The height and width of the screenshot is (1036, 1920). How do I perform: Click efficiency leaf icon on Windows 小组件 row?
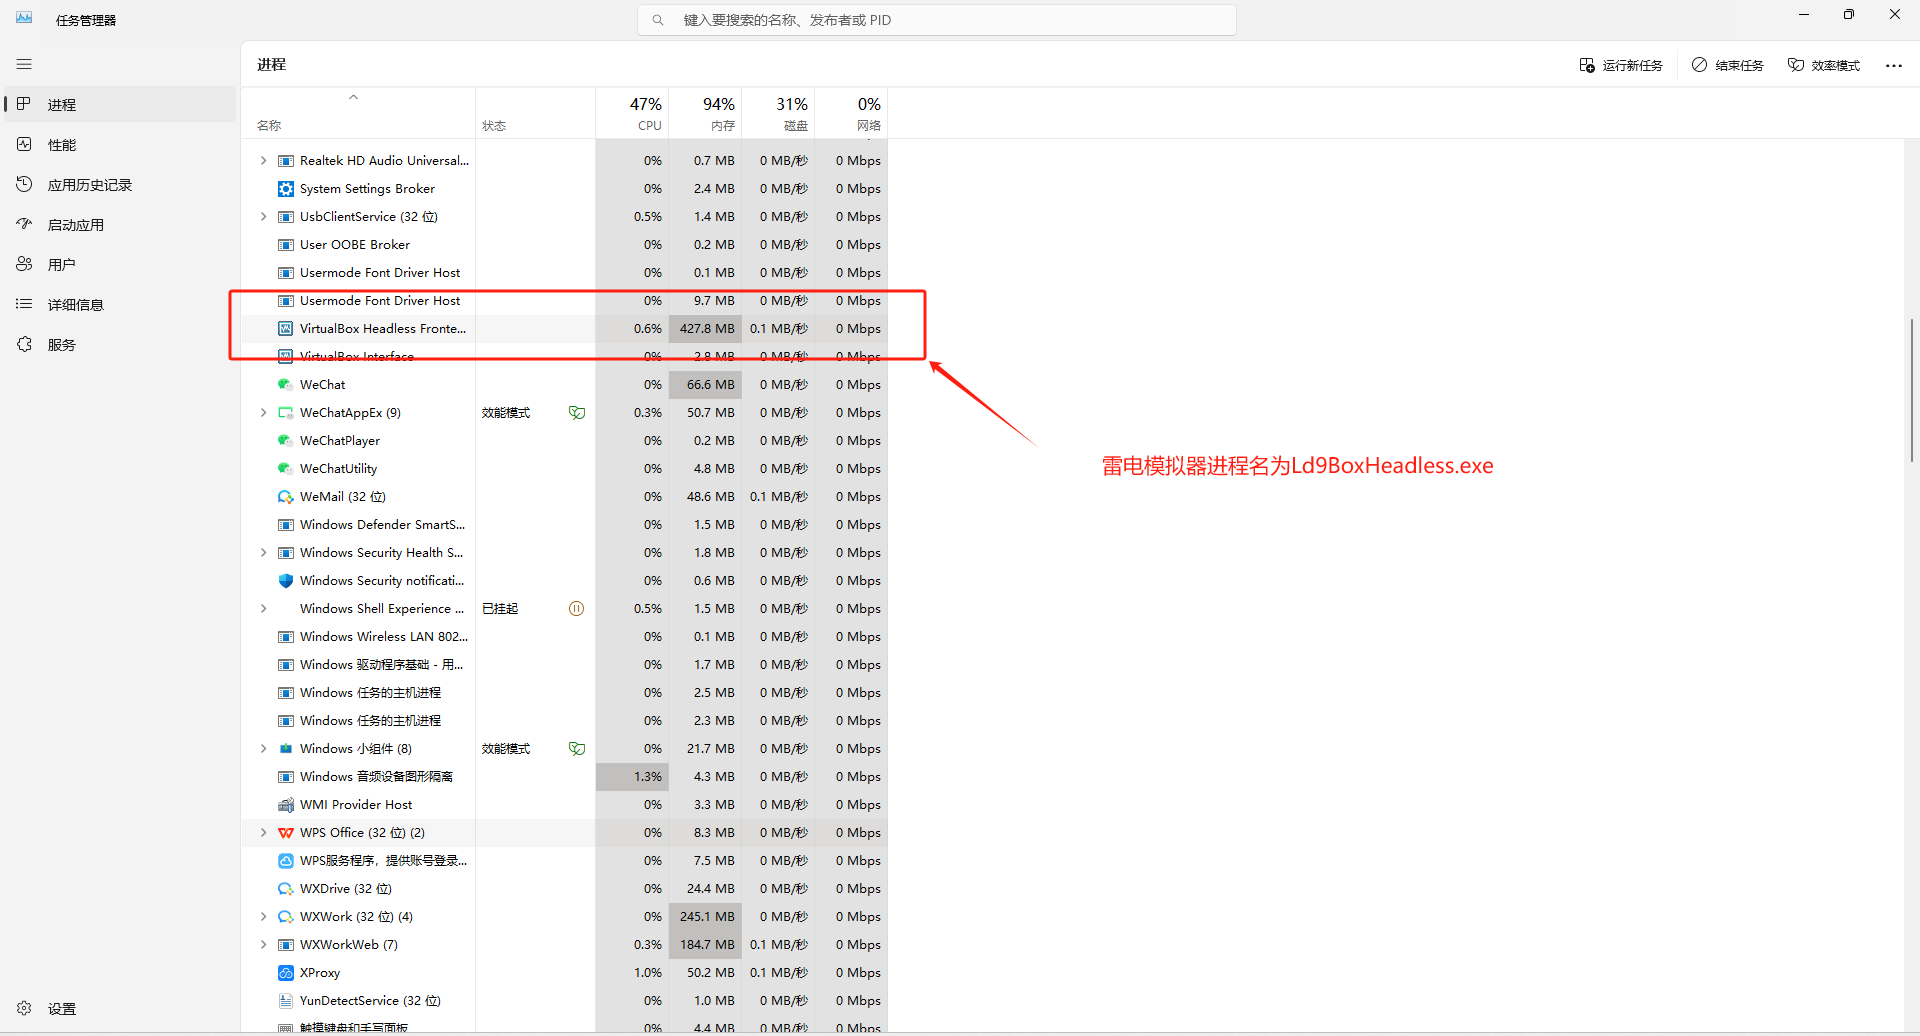(x=577, y=749)
